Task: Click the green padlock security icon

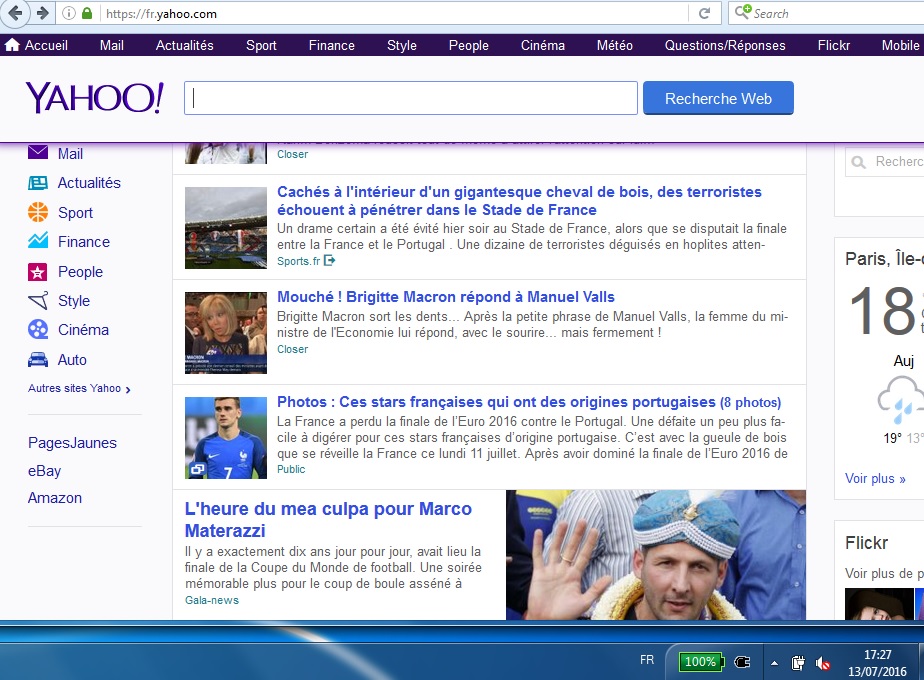Action: coord(87,13)
